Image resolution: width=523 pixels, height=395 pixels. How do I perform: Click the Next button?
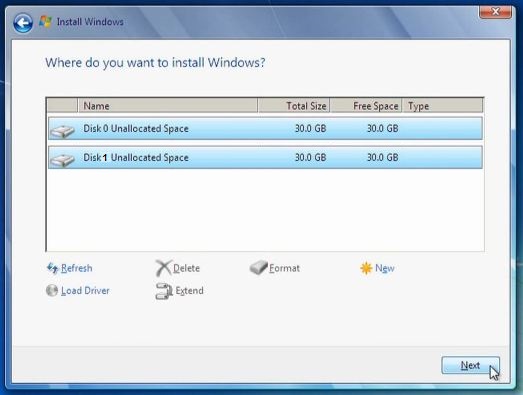click(x=470, y=365)
